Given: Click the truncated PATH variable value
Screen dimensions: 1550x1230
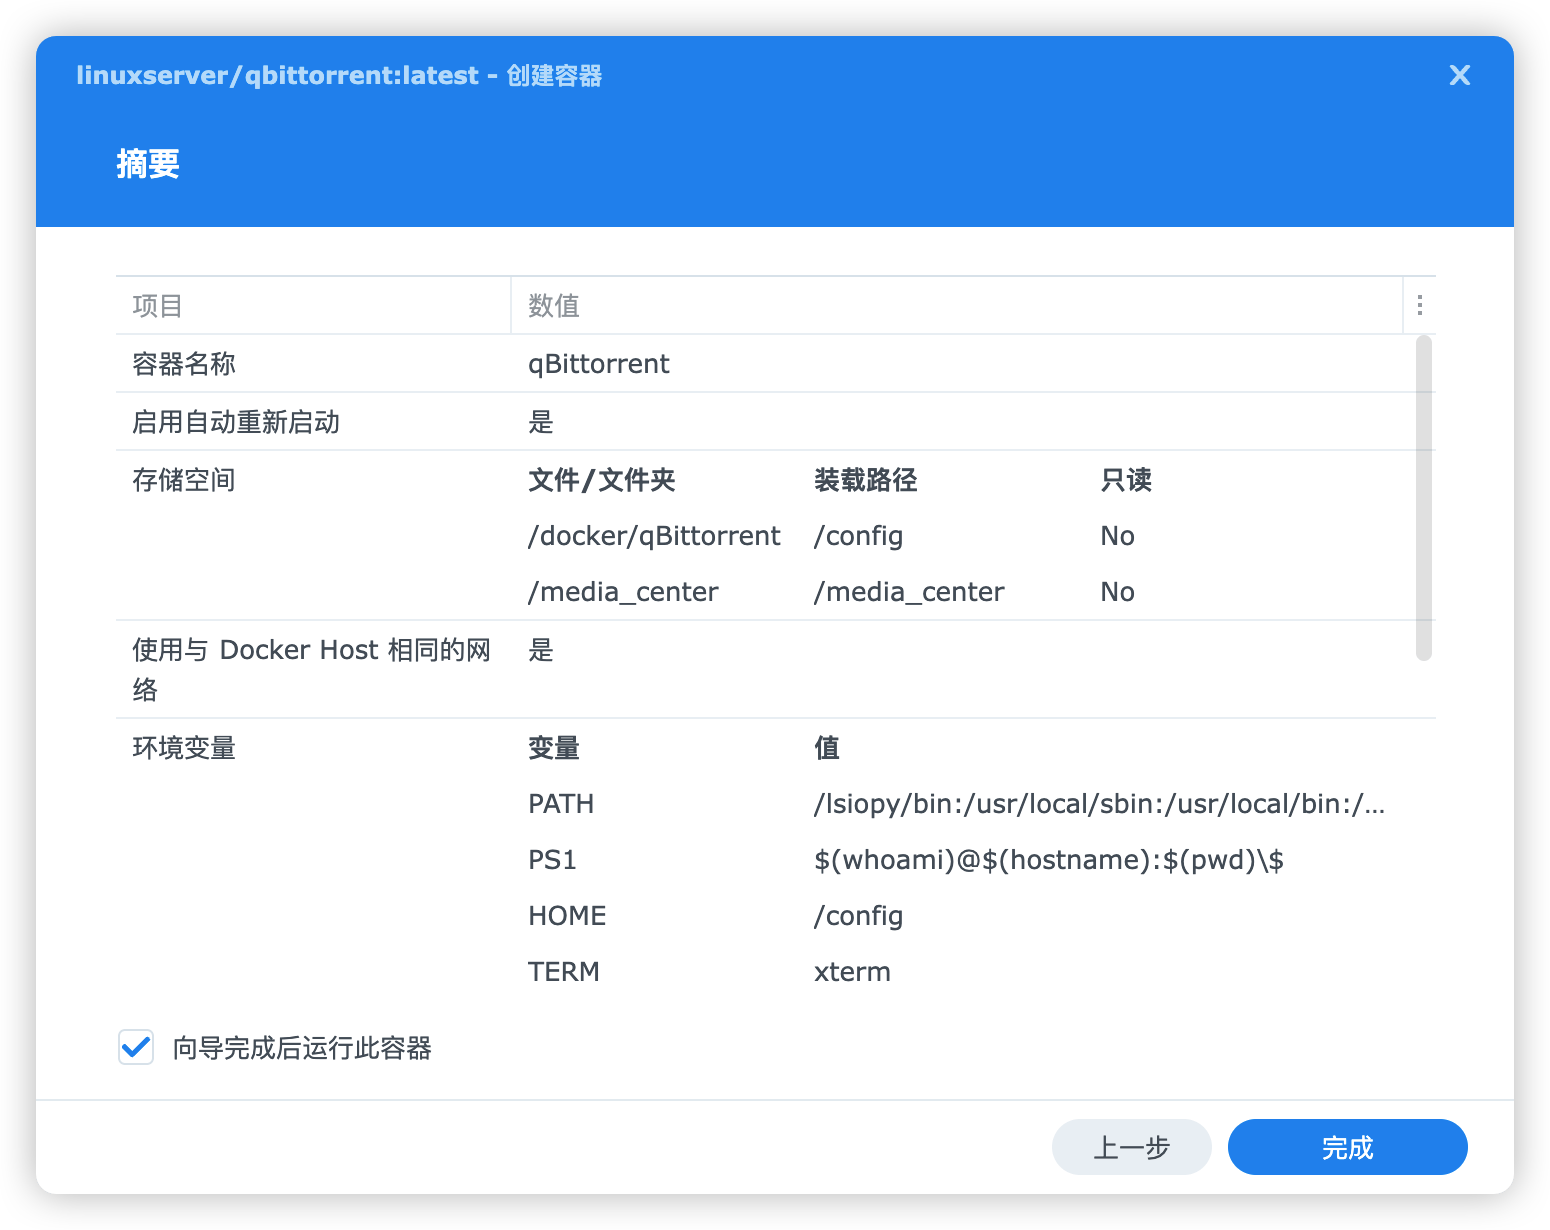Looking at the screenshot, I should pyautogui.click(x=1098, y=804).
